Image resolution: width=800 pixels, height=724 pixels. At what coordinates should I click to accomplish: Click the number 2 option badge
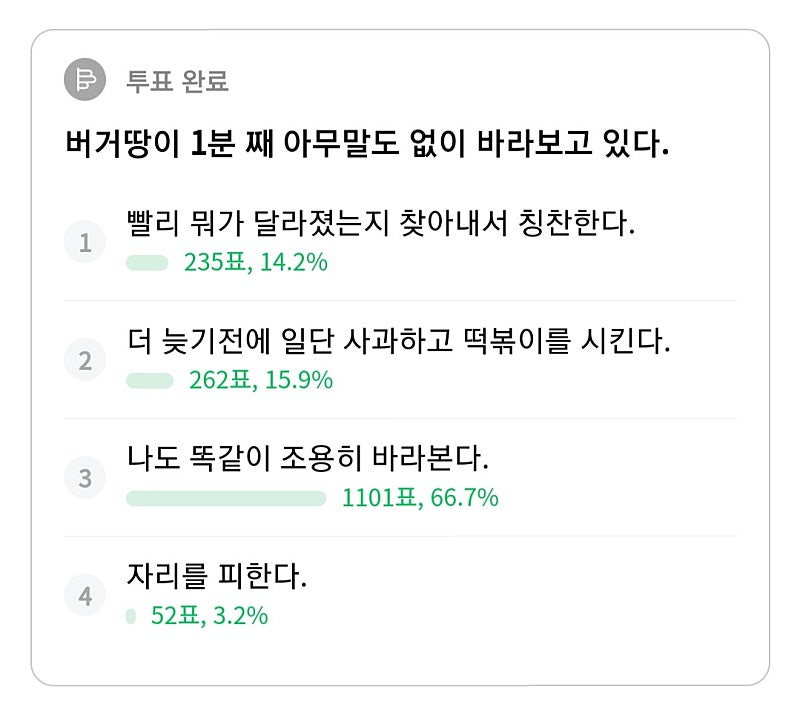click(x=85, y=360)
